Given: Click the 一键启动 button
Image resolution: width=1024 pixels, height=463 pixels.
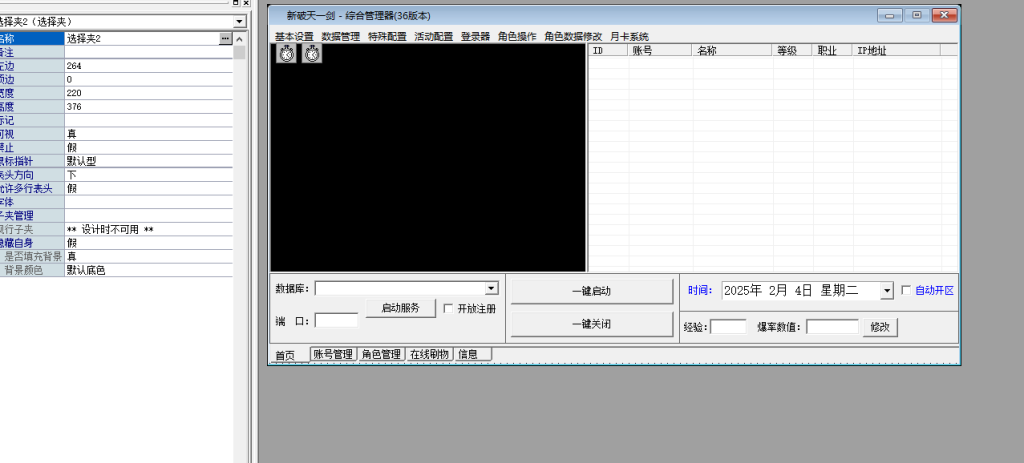Looking at the screenshot, I should pos(592,291).
